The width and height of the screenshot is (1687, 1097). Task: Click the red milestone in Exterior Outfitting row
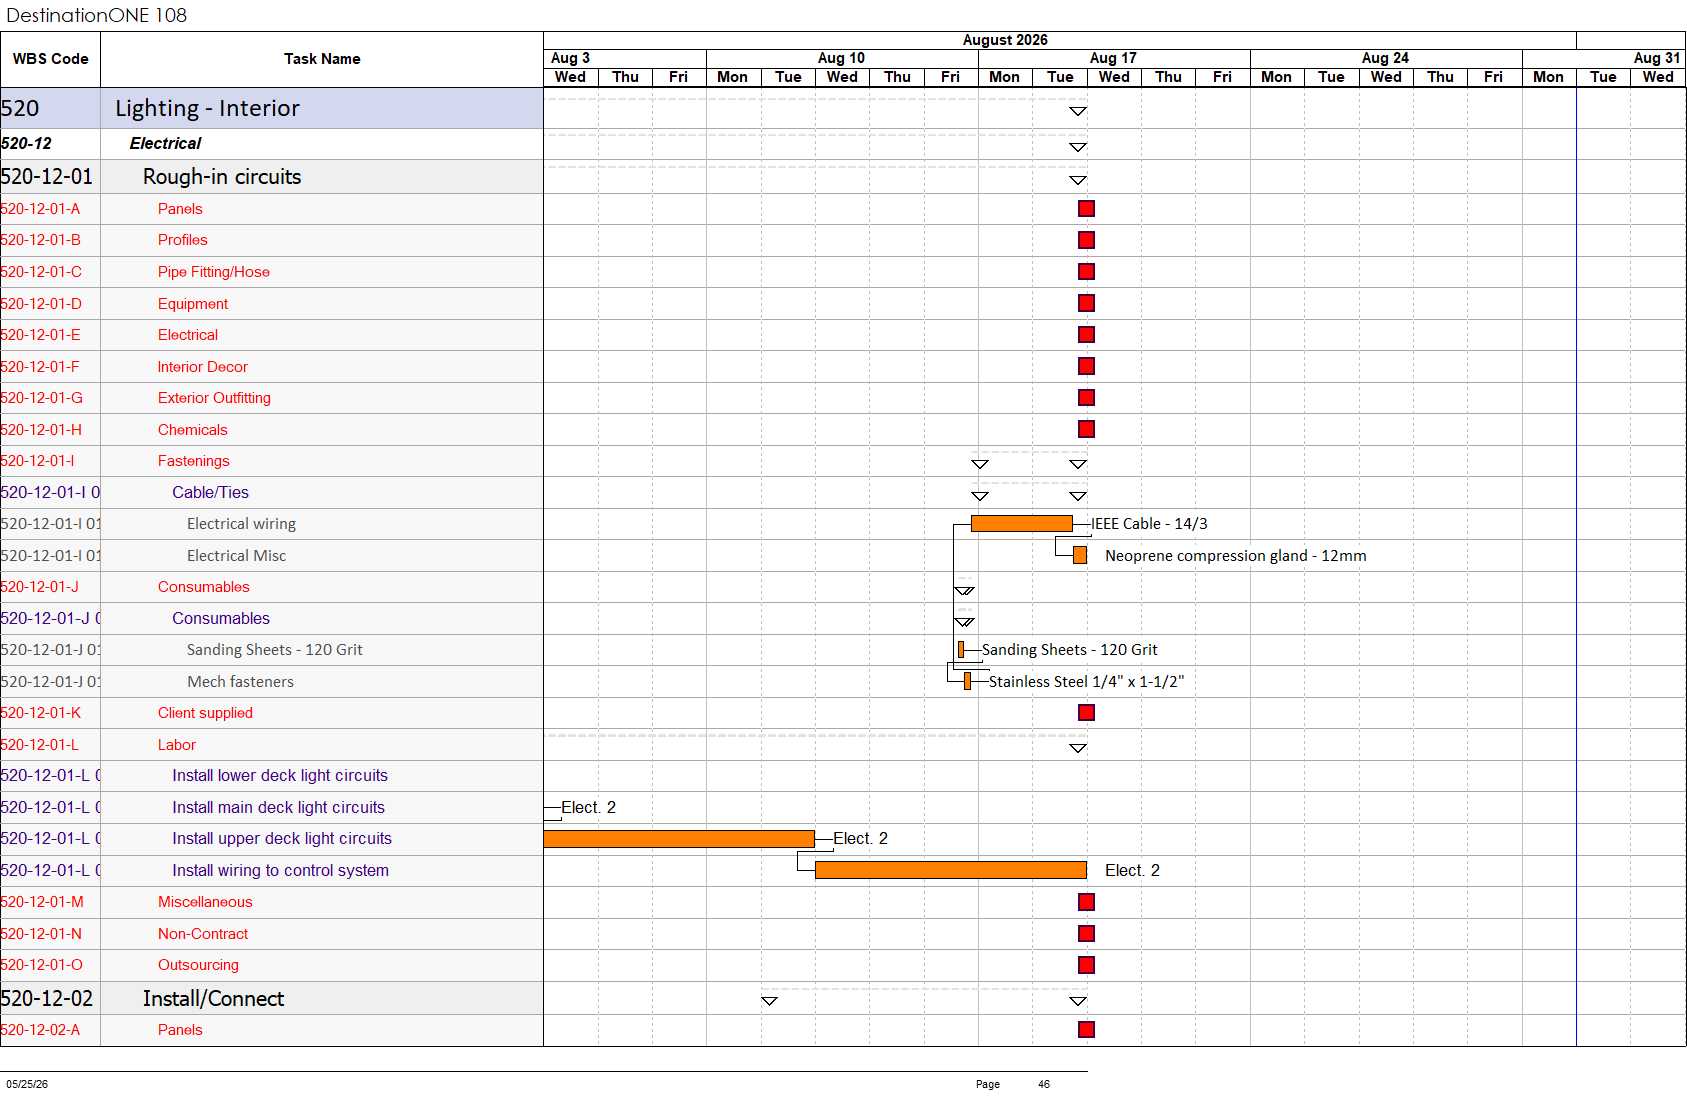[1086, 398]
